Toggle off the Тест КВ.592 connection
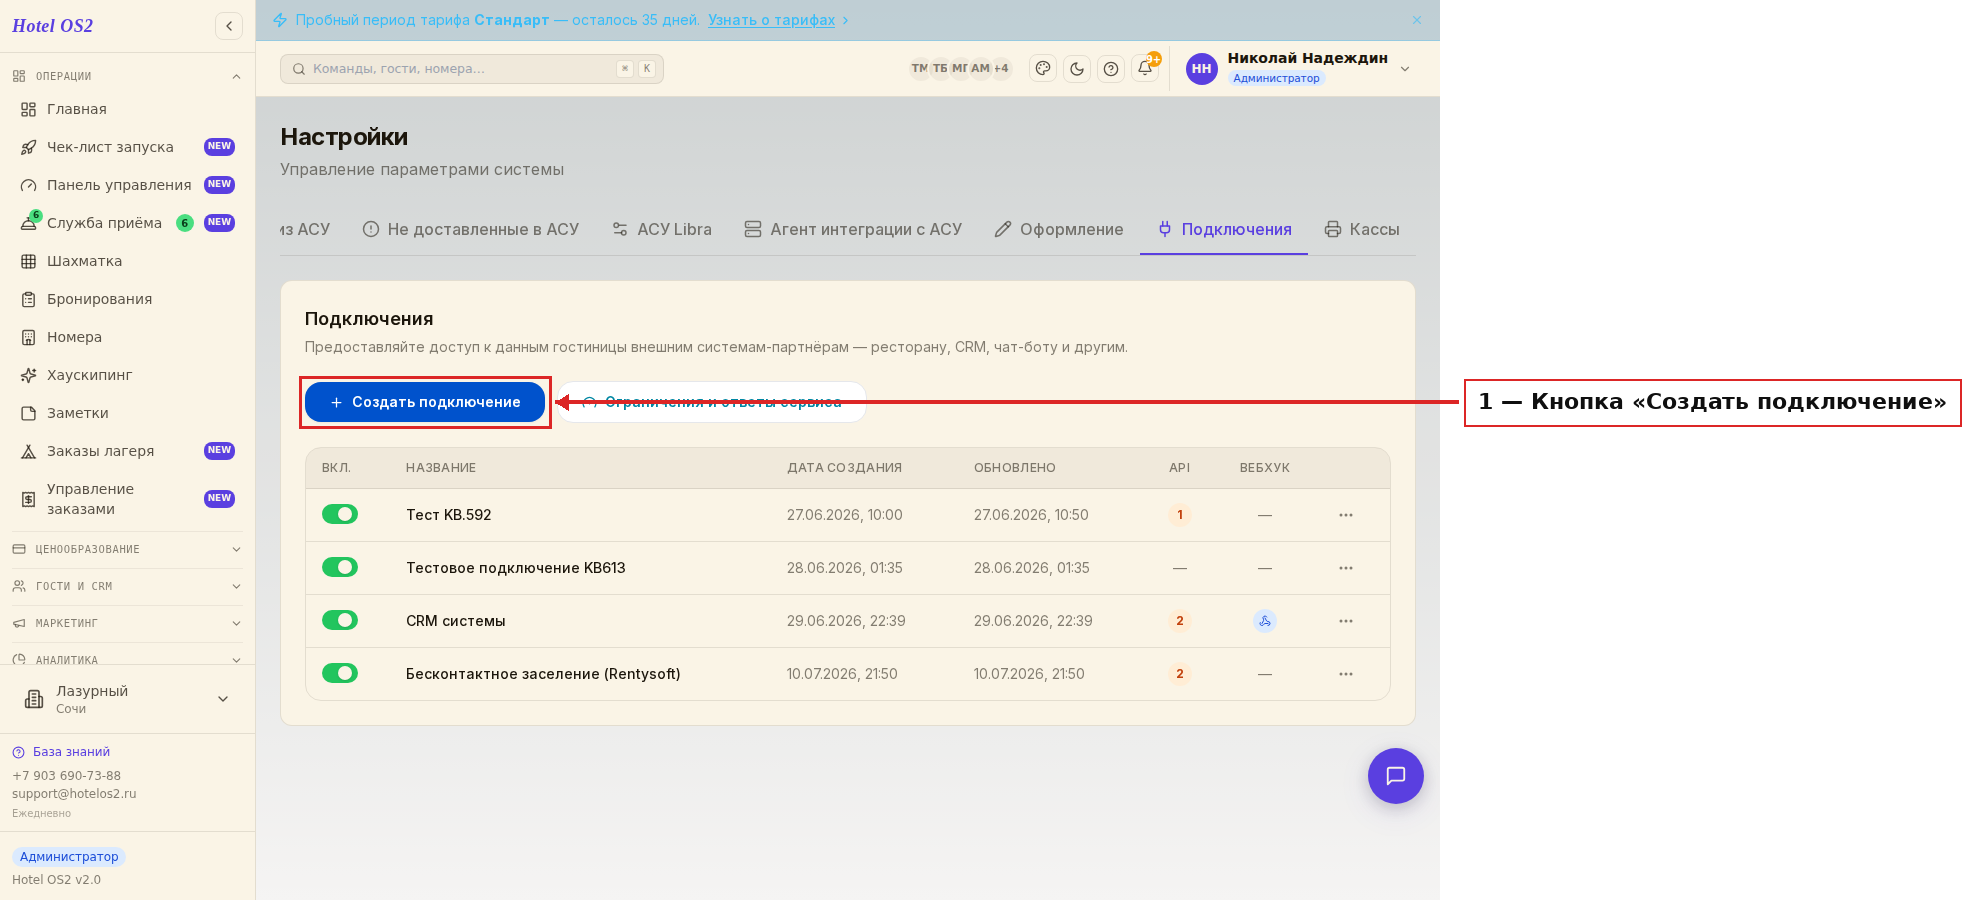 pyautogui.click(x=340, y=514)
